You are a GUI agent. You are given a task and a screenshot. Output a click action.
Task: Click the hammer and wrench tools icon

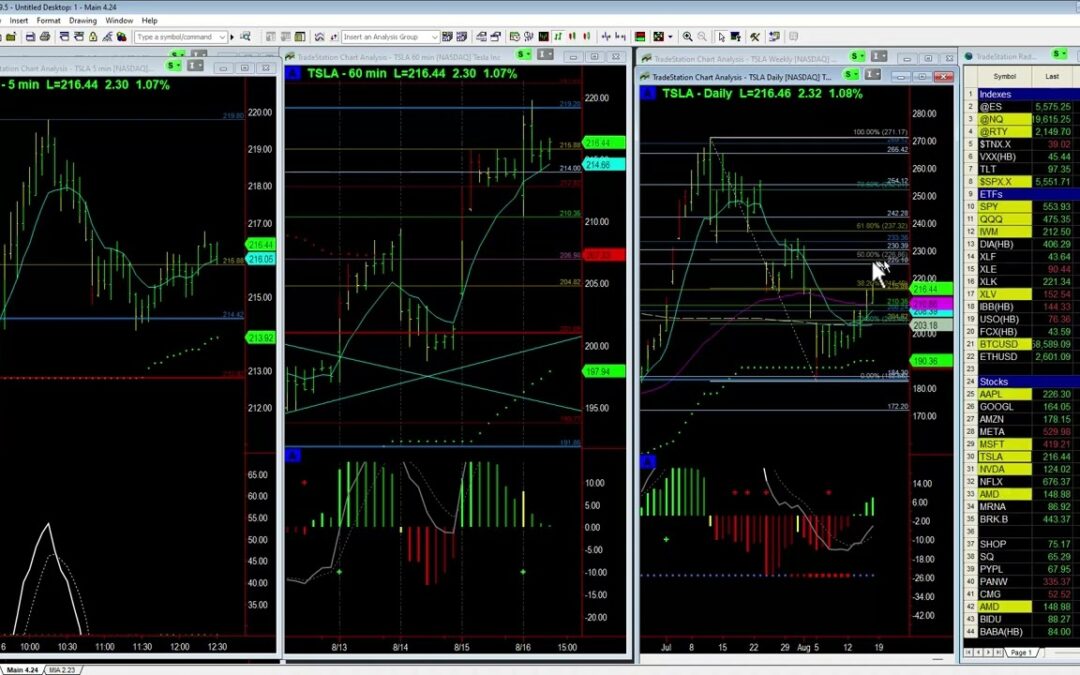755,37
